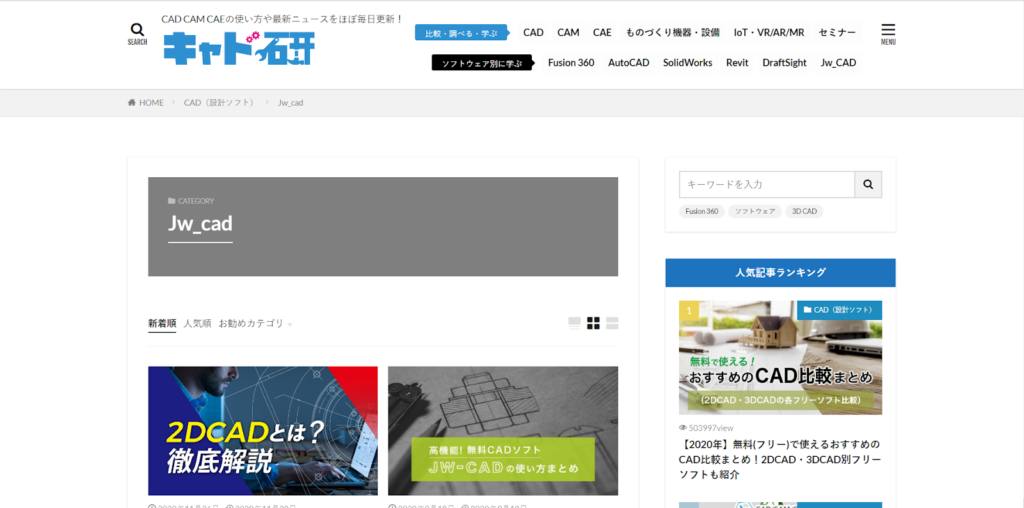Click the 人気記事ランキング header

(x=780, y=272)
